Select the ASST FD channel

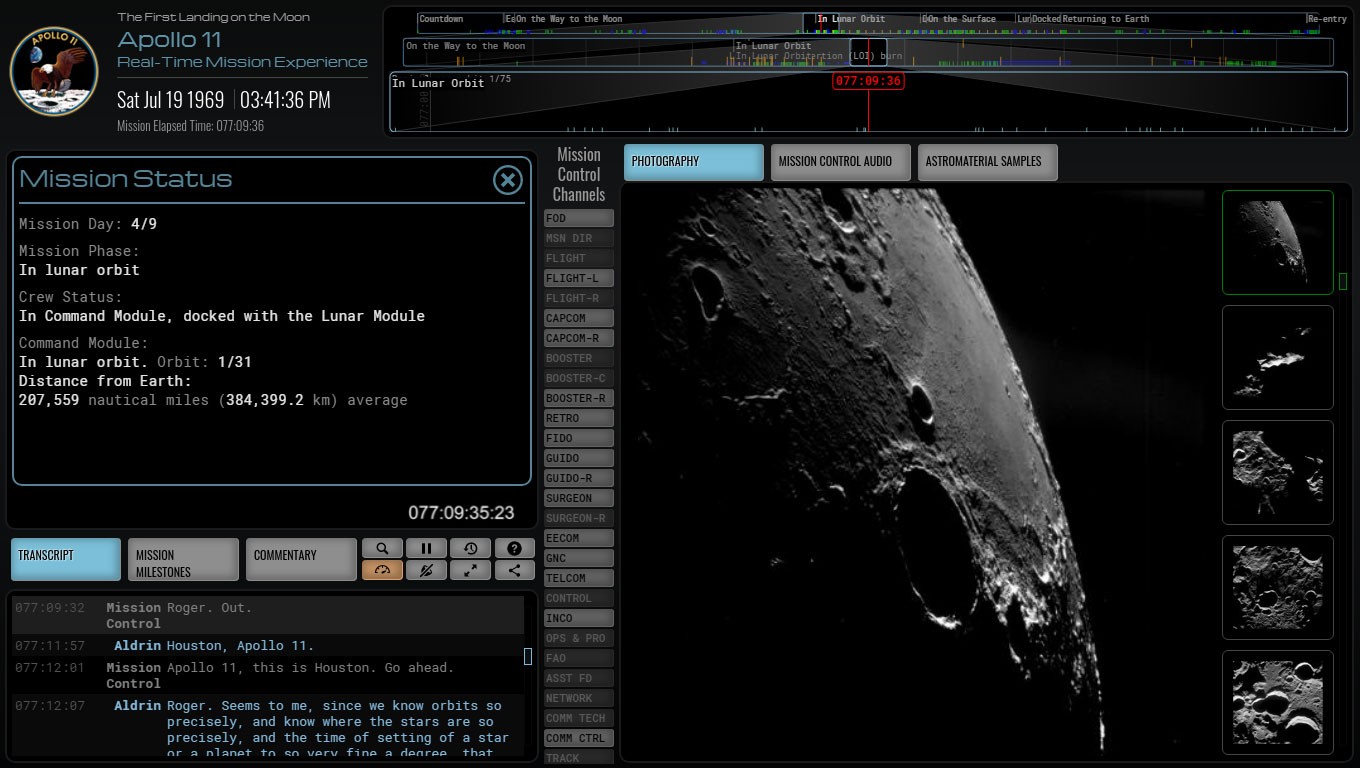(x=579, y=678)
